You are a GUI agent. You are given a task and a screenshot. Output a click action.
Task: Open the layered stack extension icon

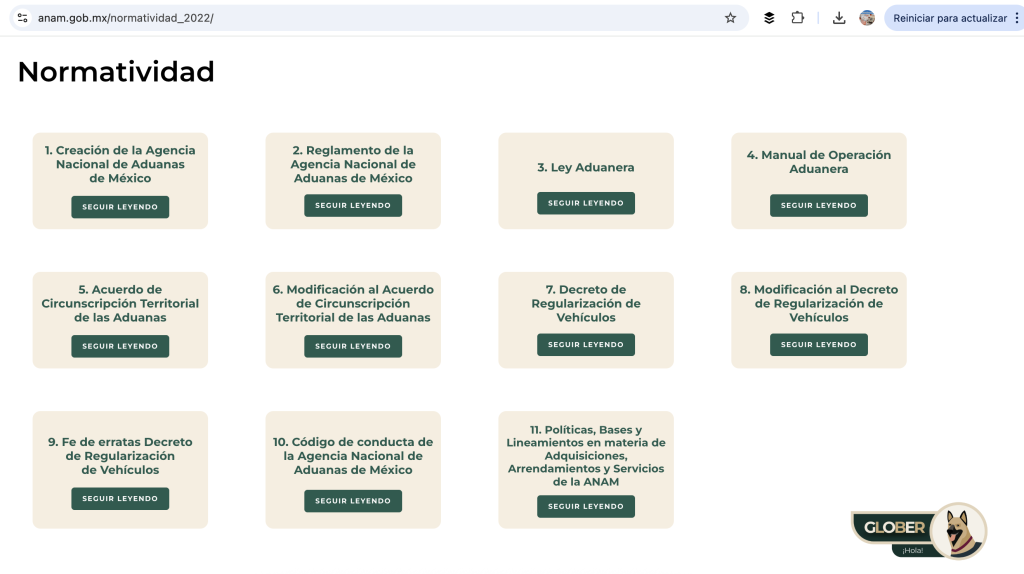[x=769, y=18]
